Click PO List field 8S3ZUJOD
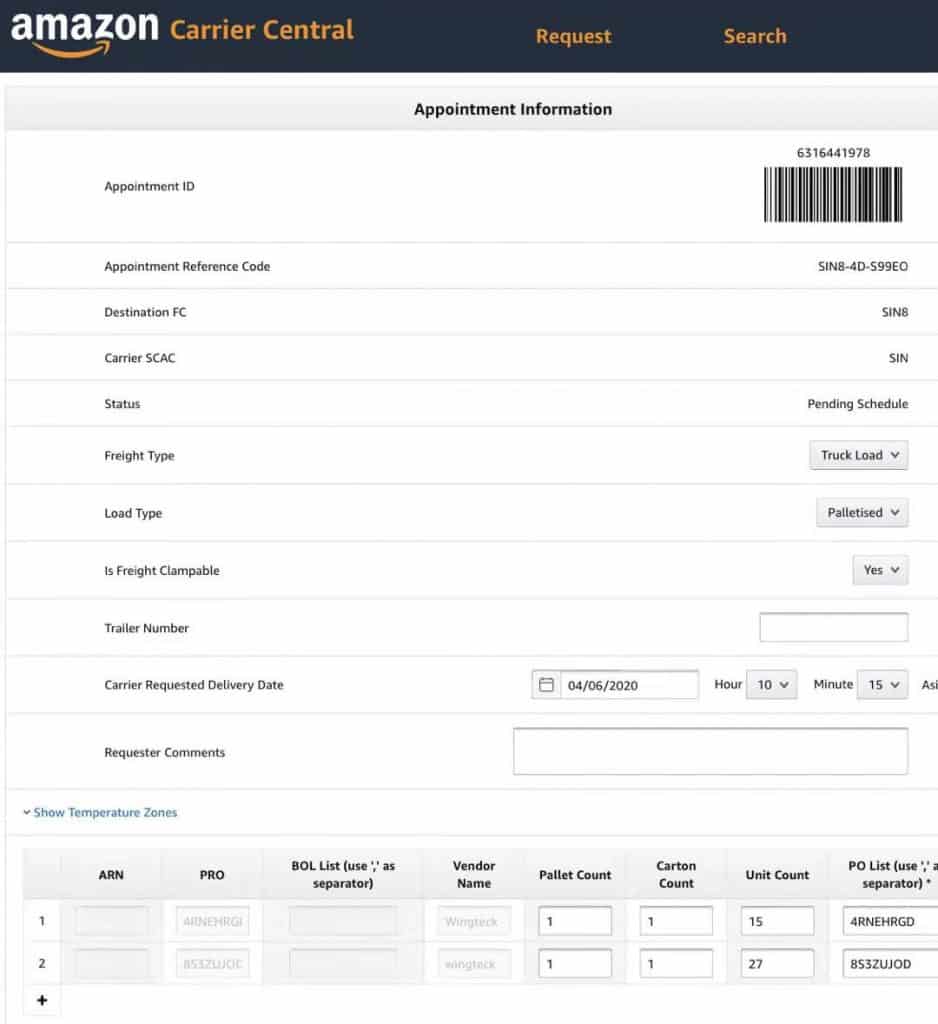This screenshot has width=938, height=1024. (890, 963)
